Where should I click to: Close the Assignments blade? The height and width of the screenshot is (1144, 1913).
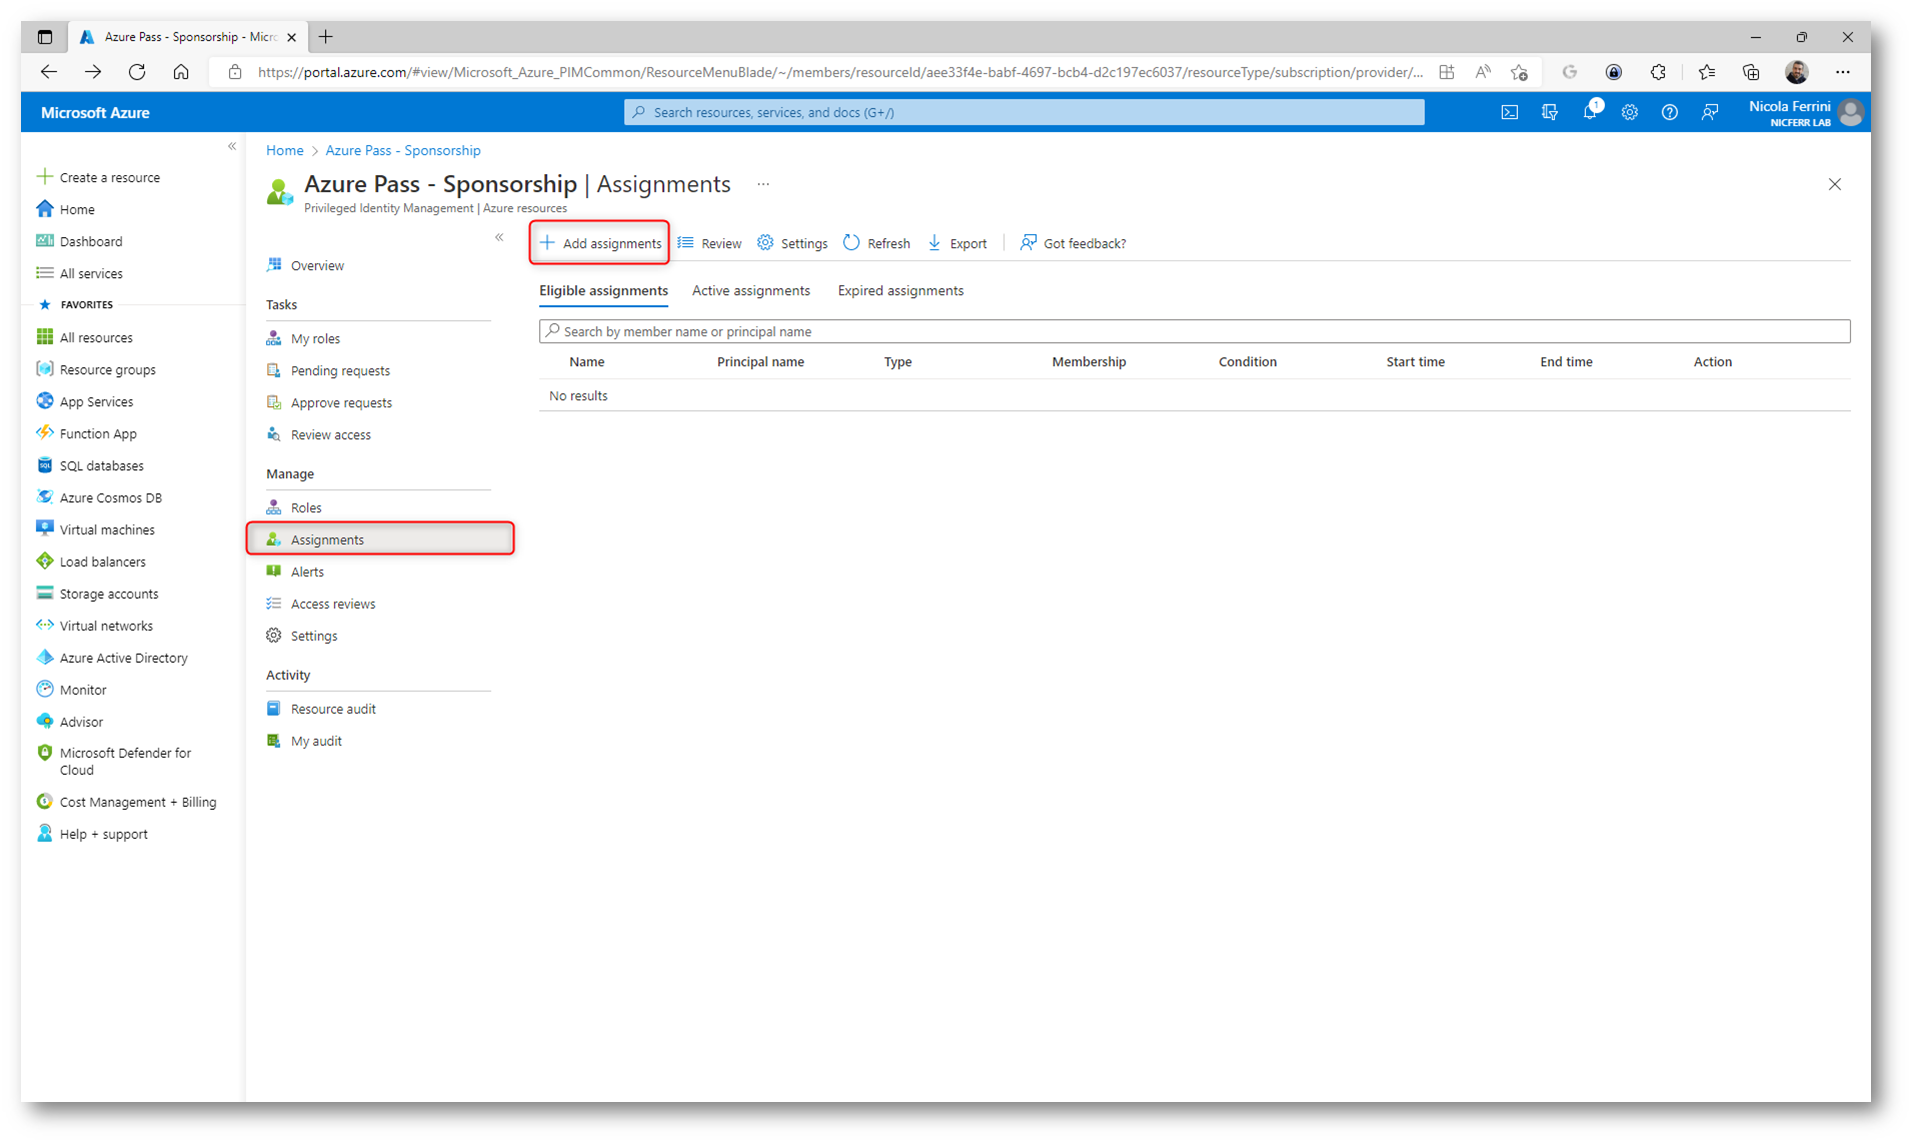point(1834,185)
